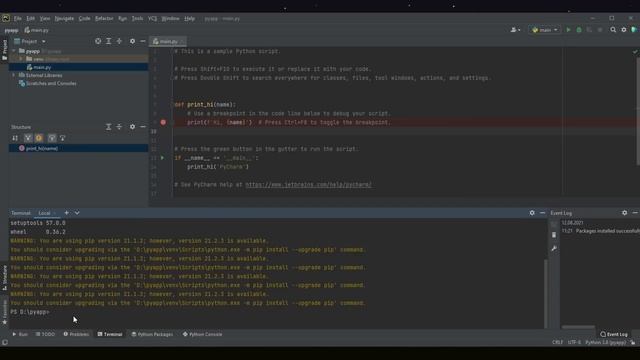Select Scratches and Consoles item
Screen dimensions: 640x360
tap(51, 83)
